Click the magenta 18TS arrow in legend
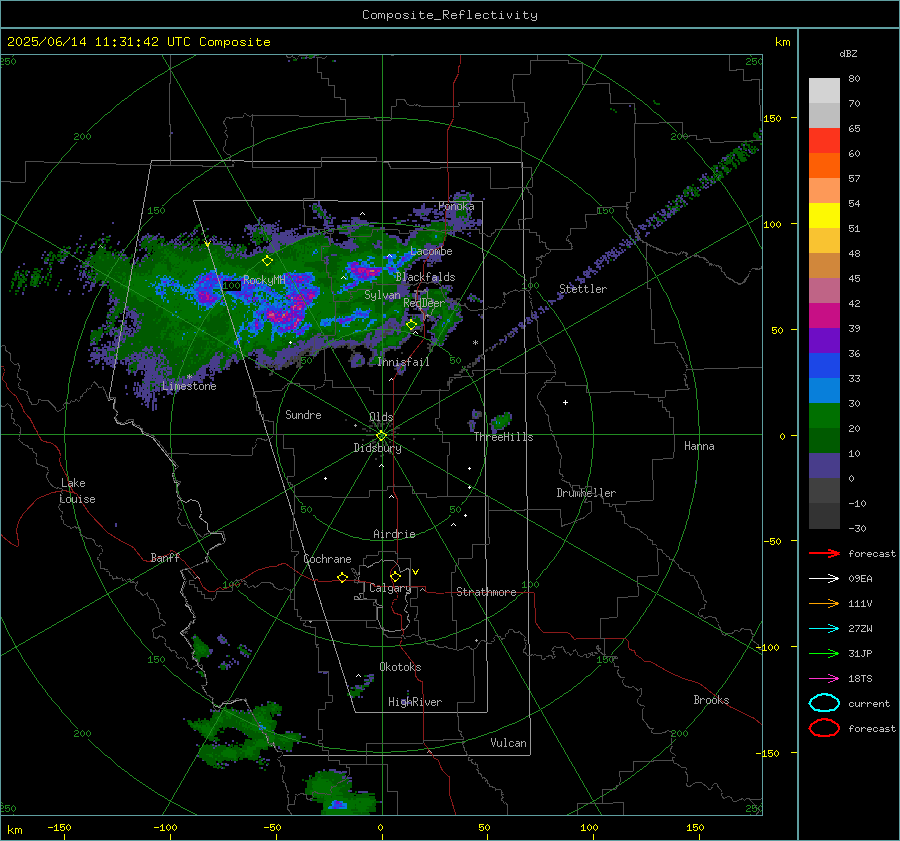 tap(824, 679)
